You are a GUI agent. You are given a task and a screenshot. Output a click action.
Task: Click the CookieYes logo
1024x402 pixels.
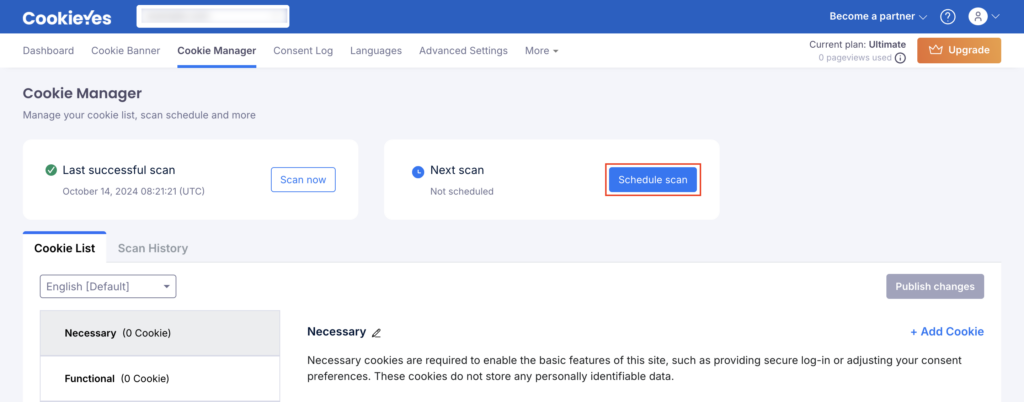pos(67,17)
